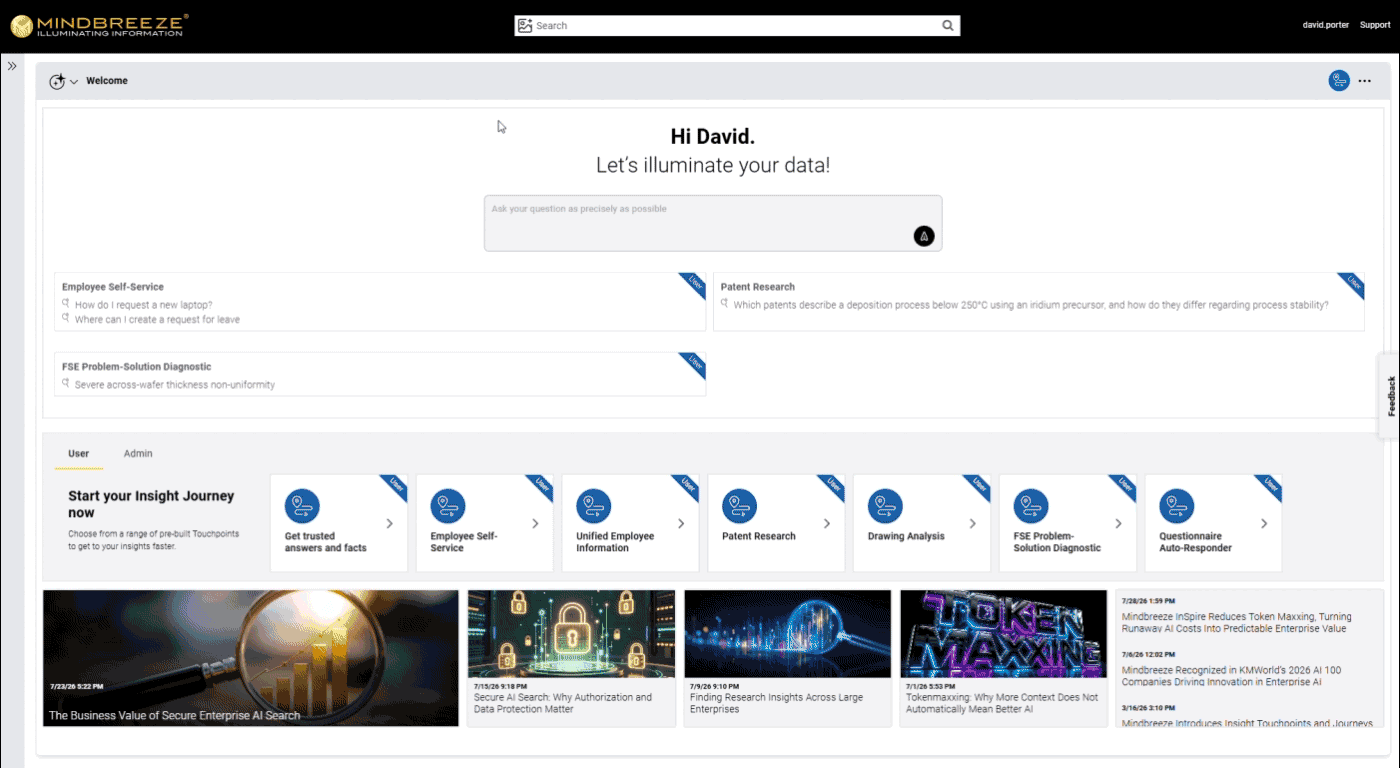Expand the Questionnaire Auto-Responder card chevron
The image size is (1400, 768).
point(1264,524)
